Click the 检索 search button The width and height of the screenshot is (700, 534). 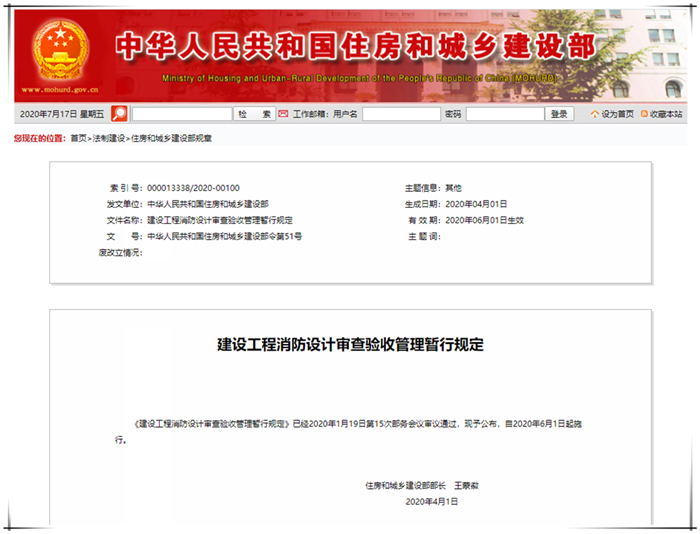[254, 114]
